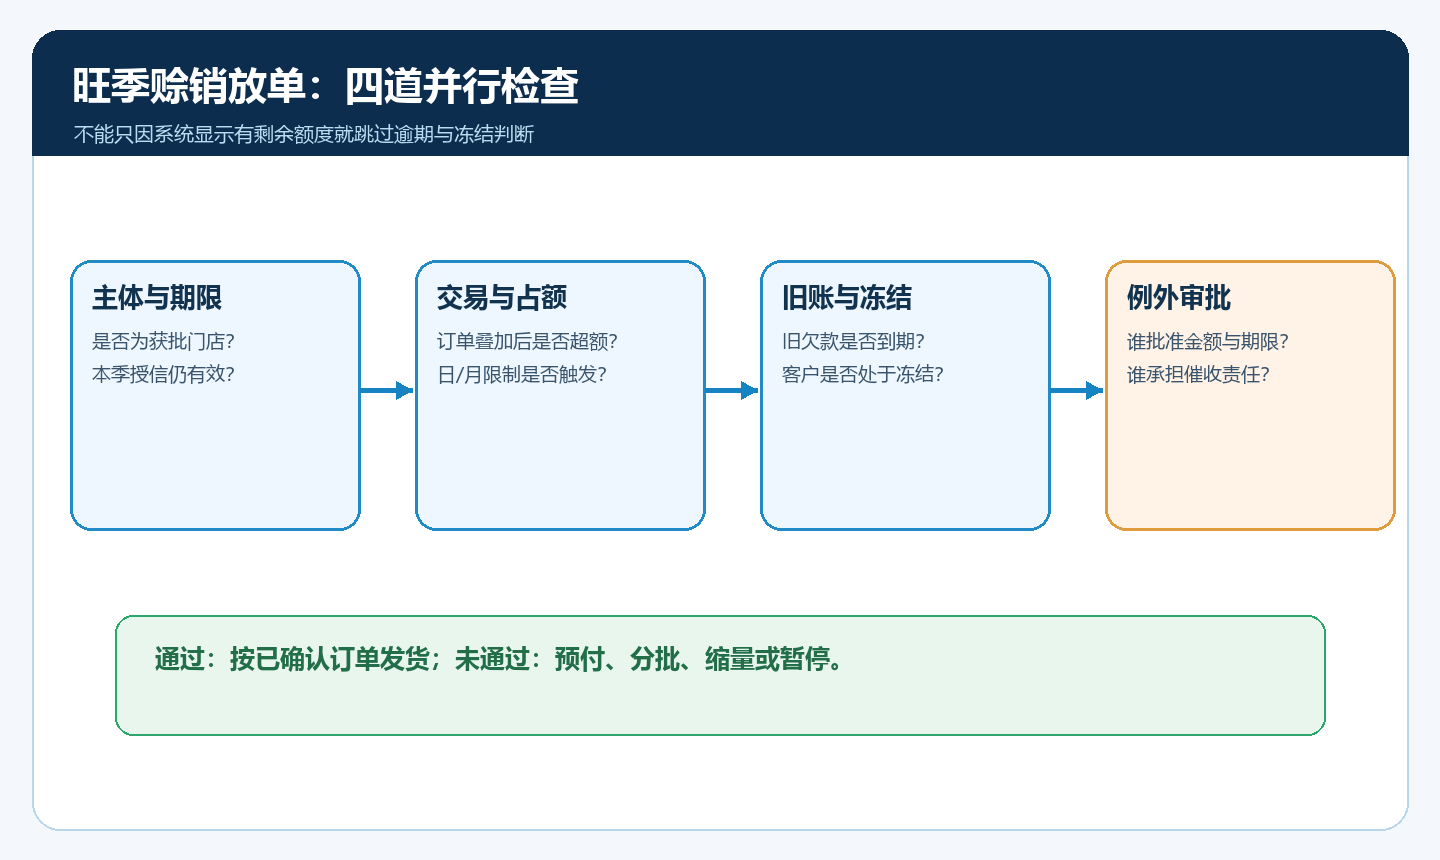
Task: Click the 旧账与冻结 card heading
Action: click(x=847, y=298)
